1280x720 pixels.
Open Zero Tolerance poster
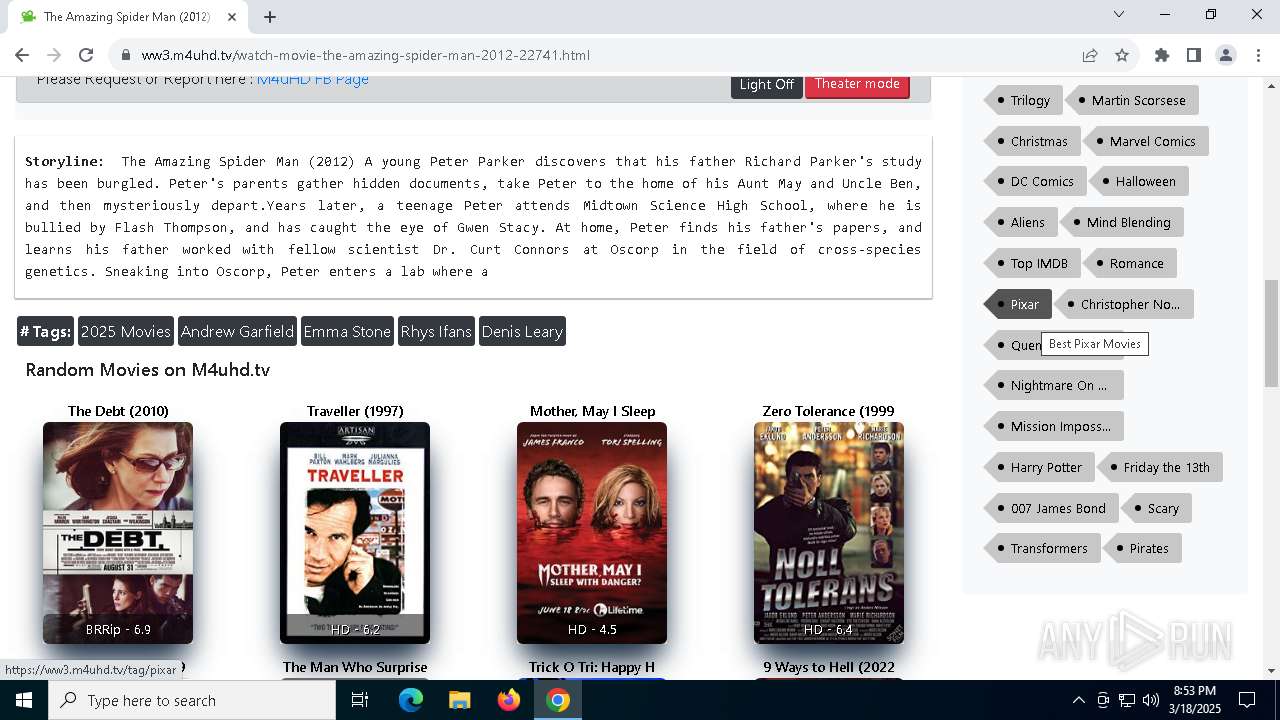[x=829, y=533]
